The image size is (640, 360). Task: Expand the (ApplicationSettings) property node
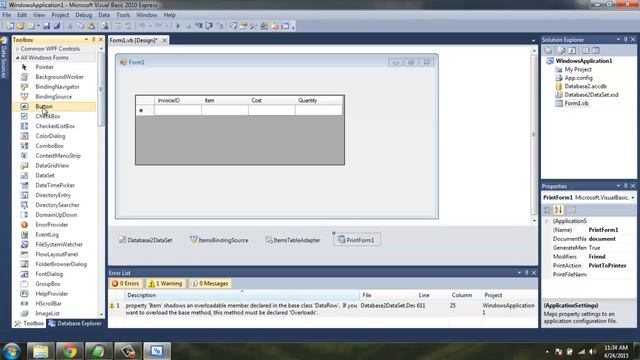coord(547,221)
